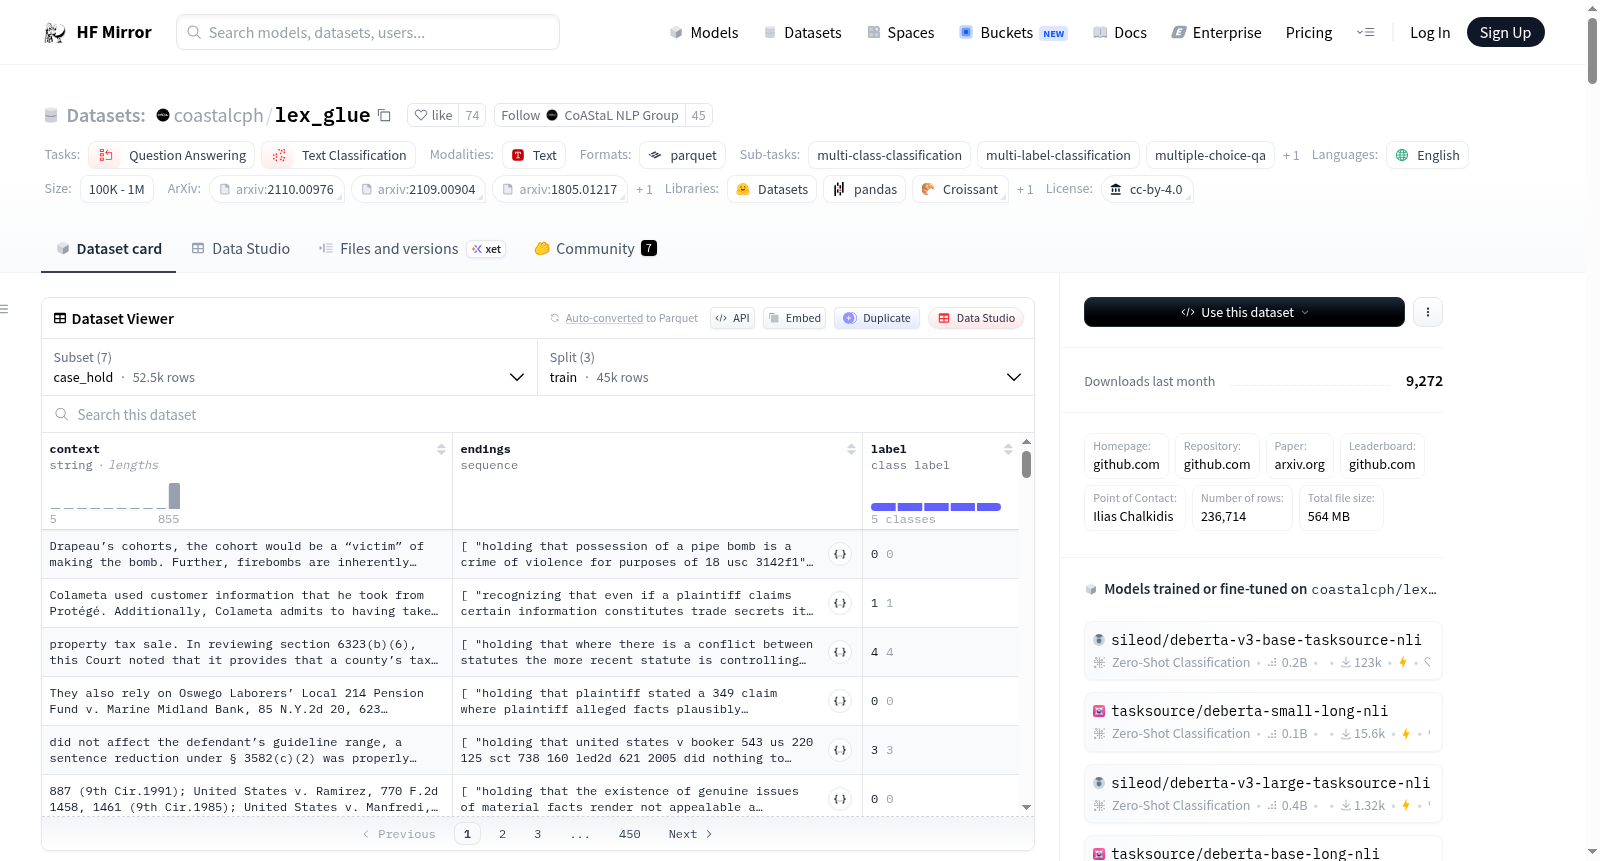Open Buckets in the top navigation
This screenshot has height=861, width=1600.
pyautogui.click(x=1013, y=33)
